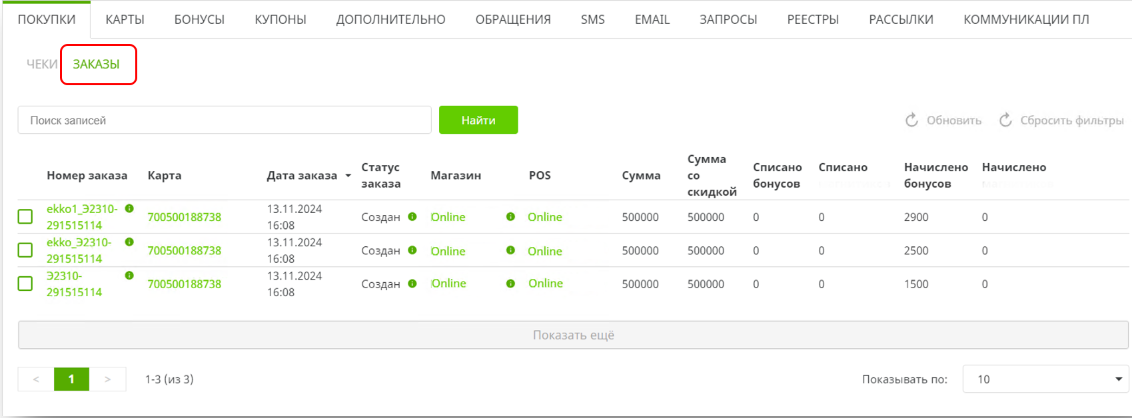The width and height of the screenshot is (1132, 418).
Task: Click info icon next to Создан in first row
Action: coord(412,217)
